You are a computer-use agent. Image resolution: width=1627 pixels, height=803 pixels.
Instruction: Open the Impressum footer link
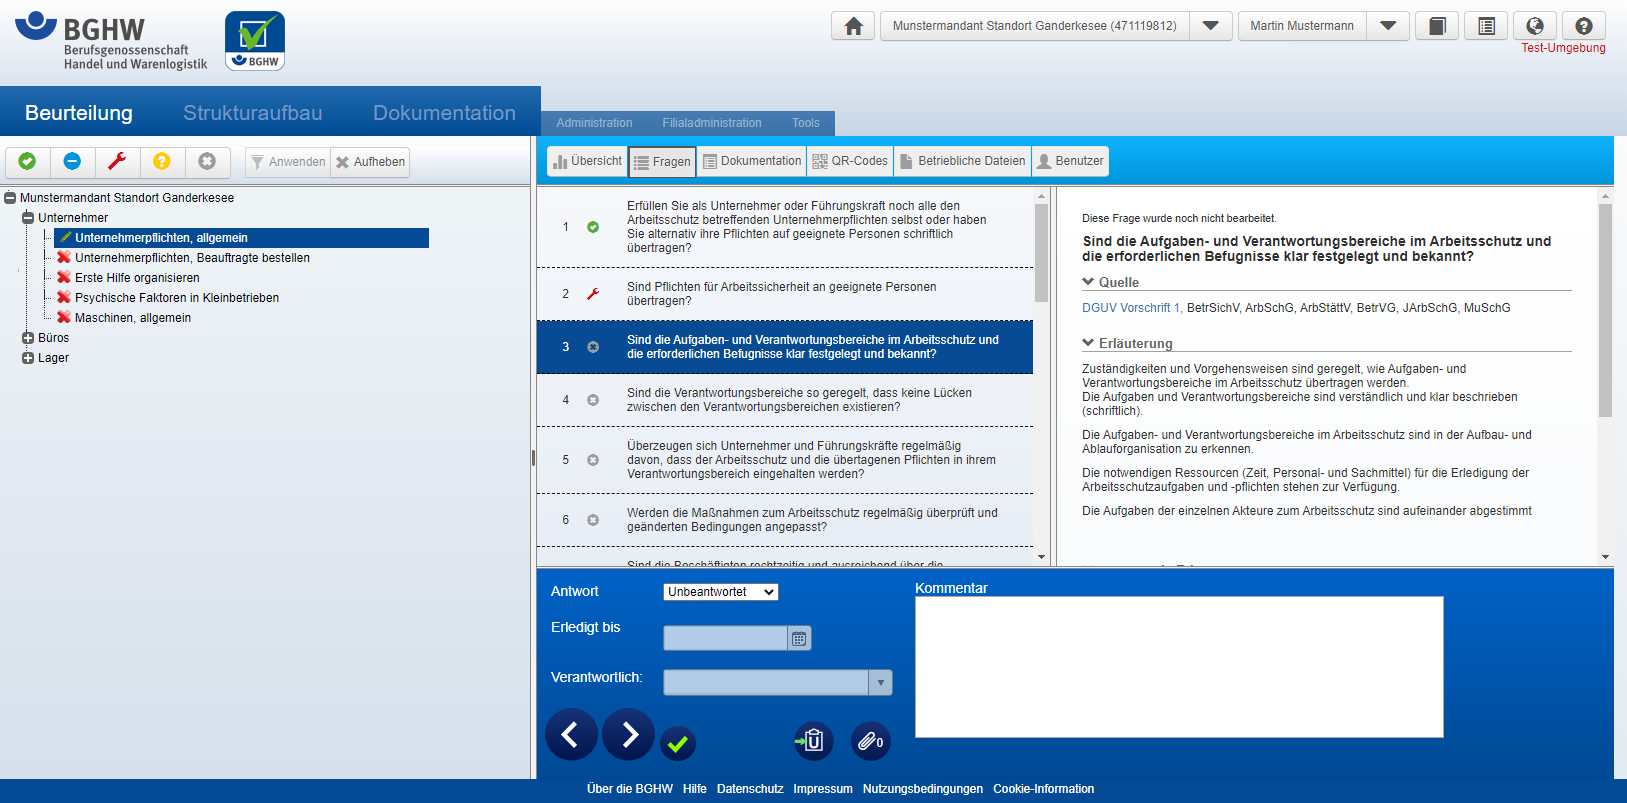pos(823,789)
